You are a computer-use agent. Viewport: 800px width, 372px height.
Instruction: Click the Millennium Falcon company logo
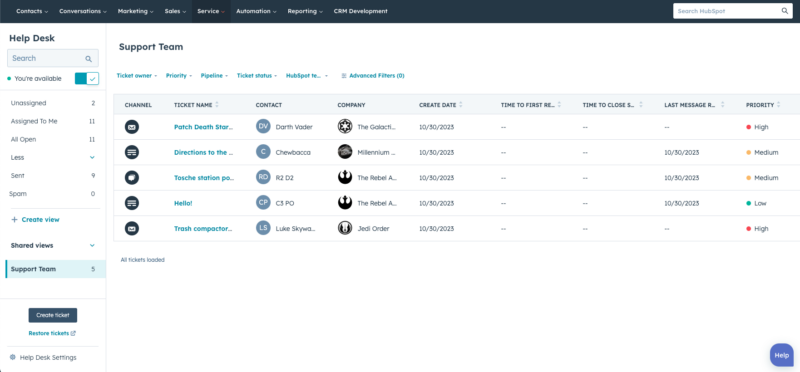coord(345,152)
